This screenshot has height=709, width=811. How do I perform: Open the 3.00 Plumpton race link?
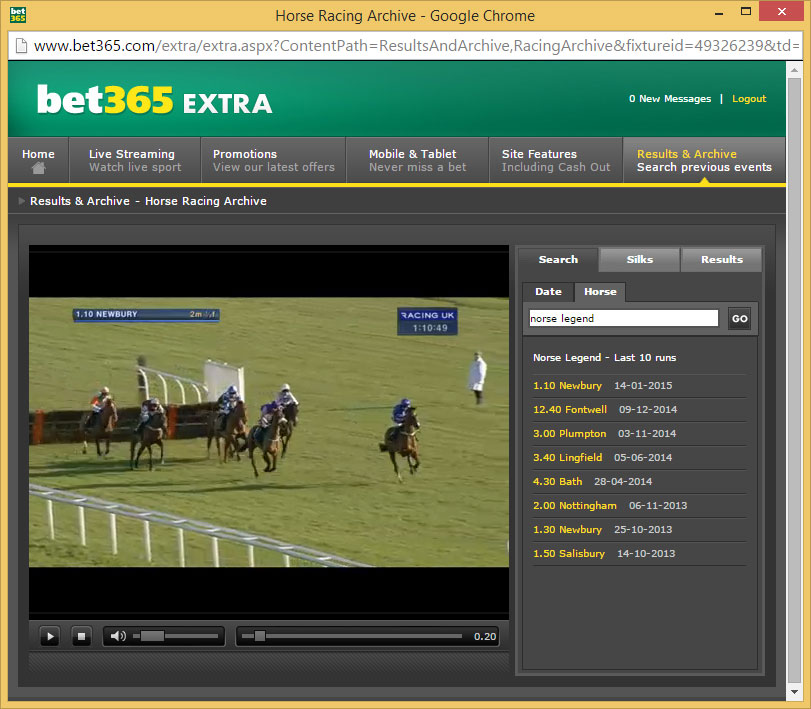[x=569, y=433]
